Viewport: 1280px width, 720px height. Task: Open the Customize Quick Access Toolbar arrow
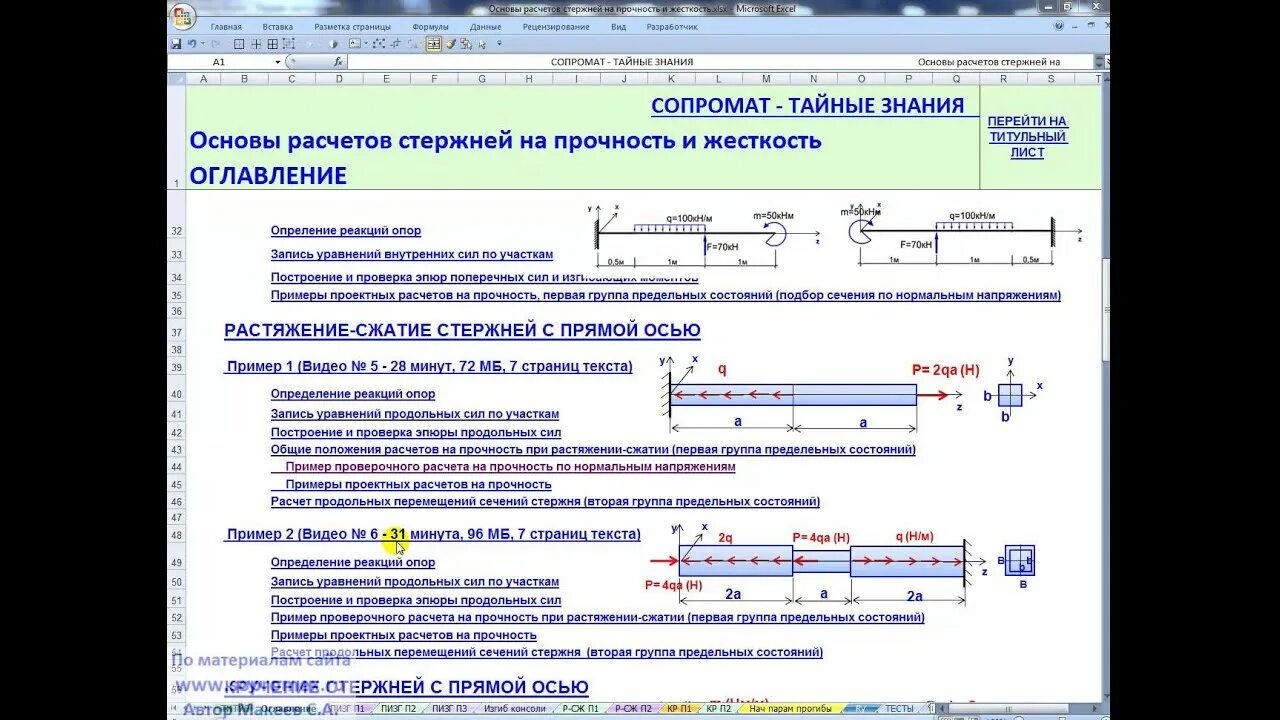coord(500,44)
